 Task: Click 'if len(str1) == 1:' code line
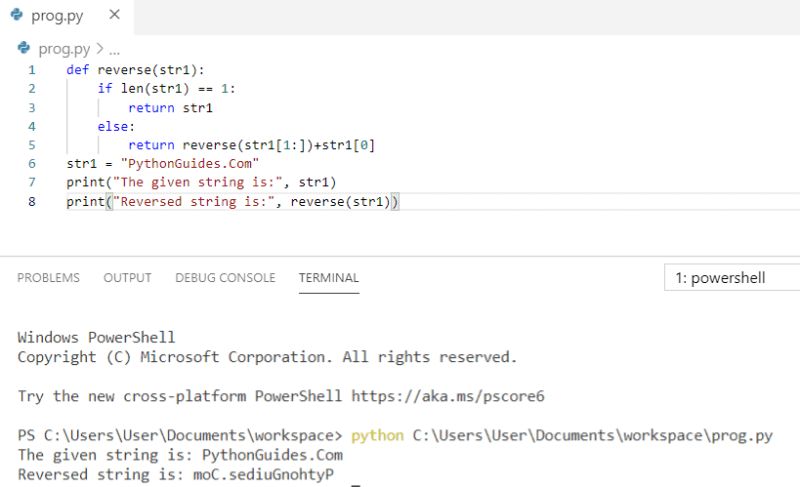tap(166, 89)
